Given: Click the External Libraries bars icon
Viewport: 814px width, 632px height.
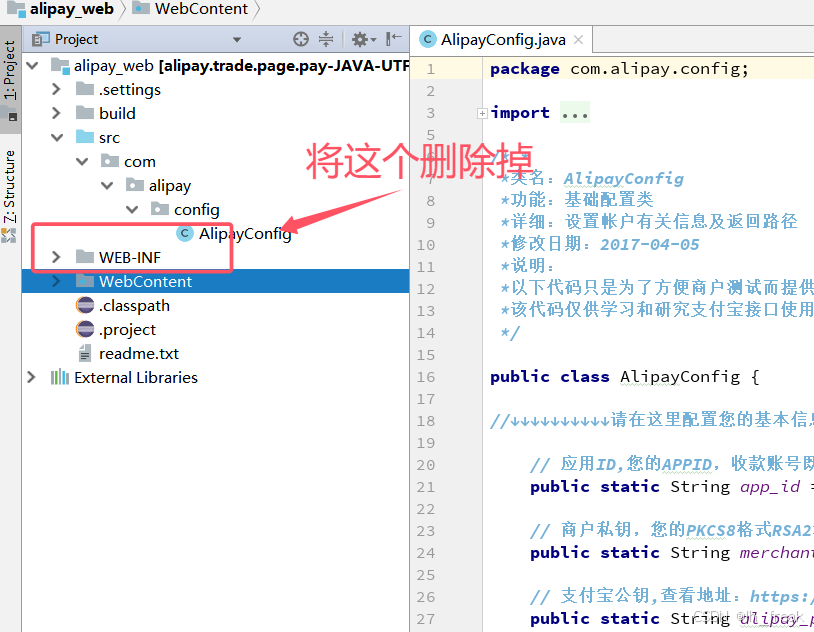Looking at the screenshot, I should coord(60,377).
